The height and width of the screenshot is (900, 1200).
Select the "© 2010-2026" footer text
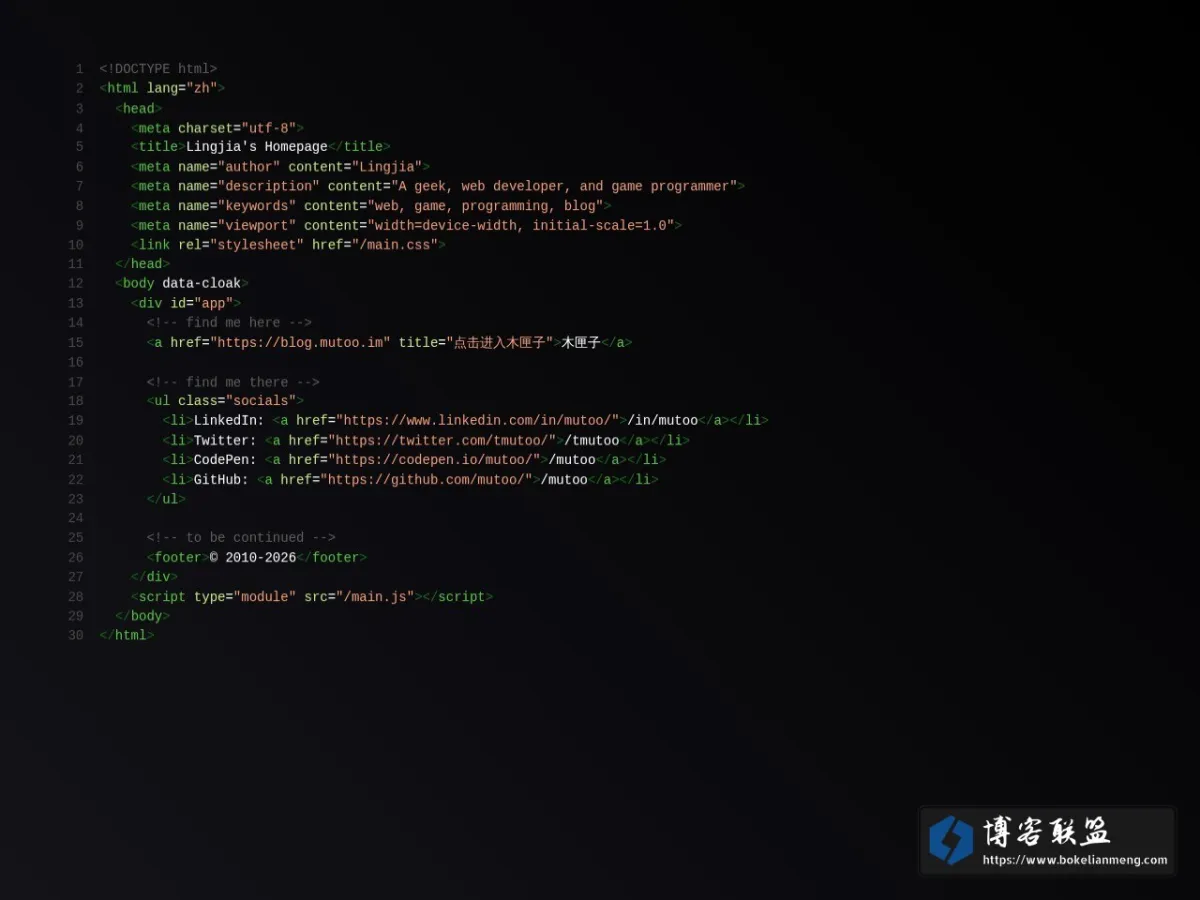pos(253,558)
